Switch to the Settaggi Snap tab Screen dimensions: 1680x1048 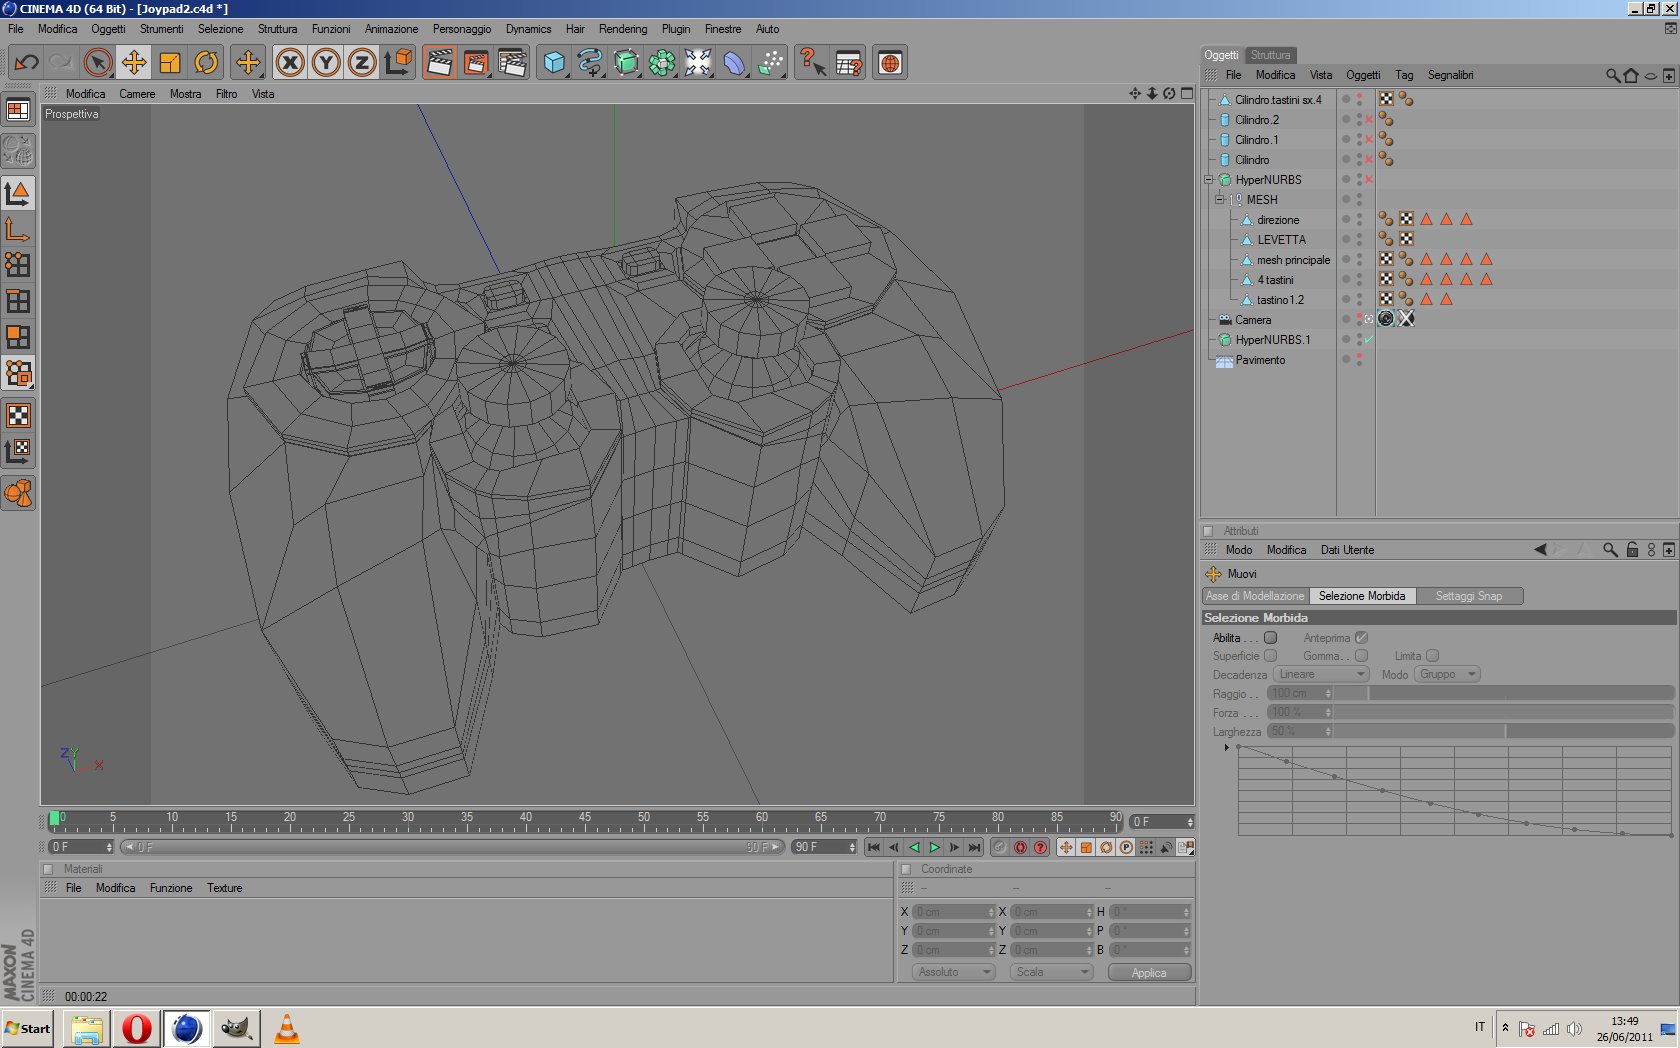(1468, 596)
